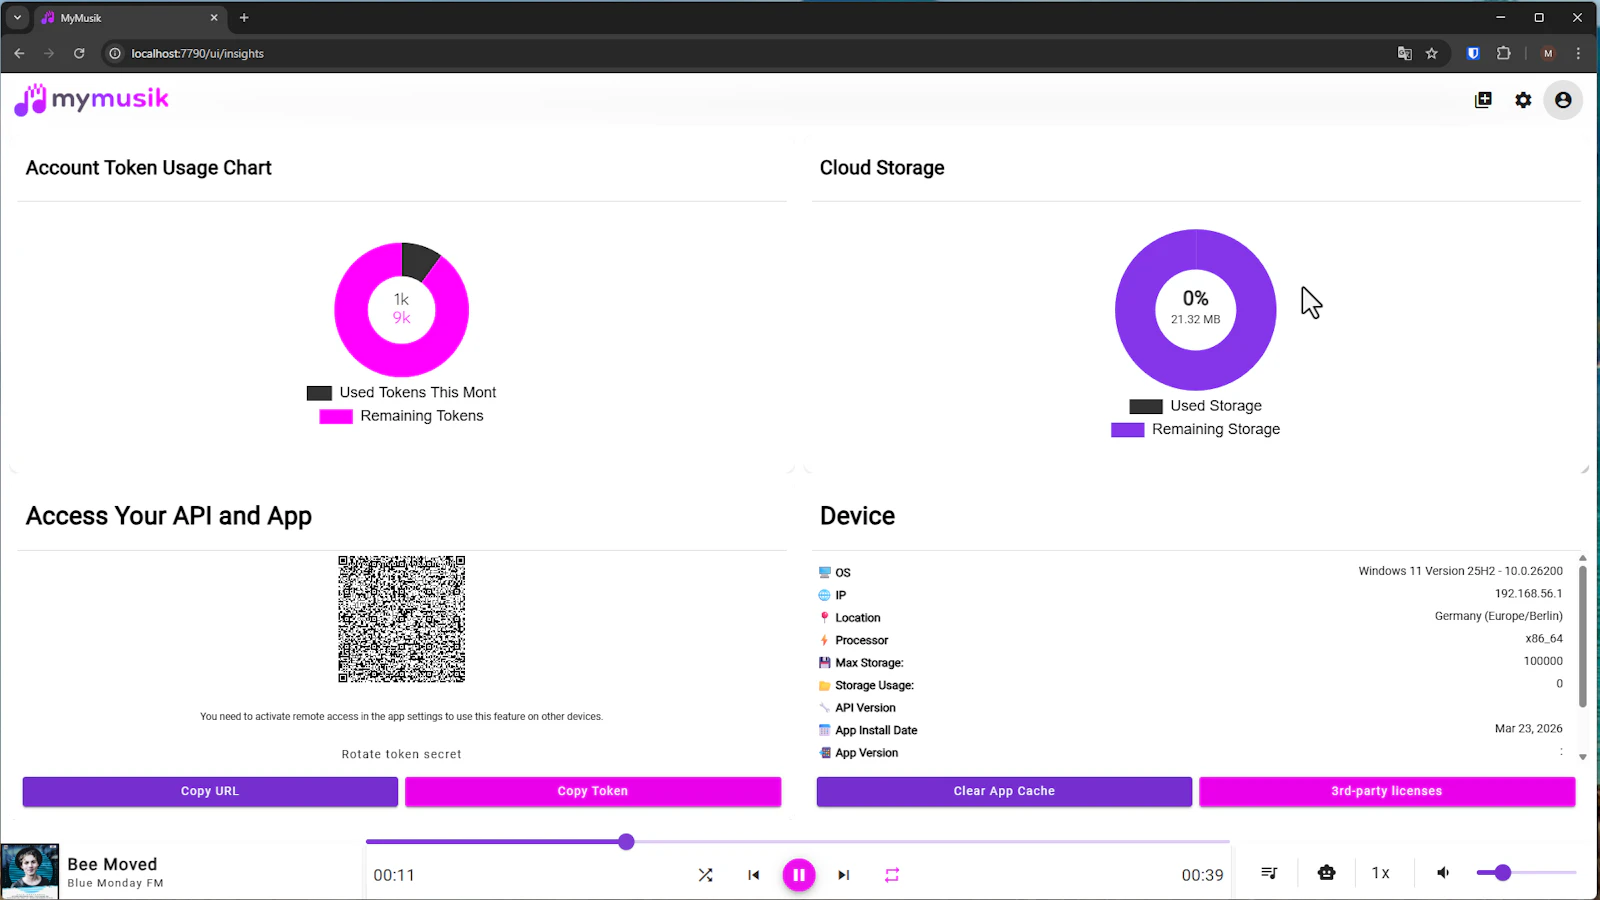Open the settings gear icon
Screen dimensions: 1600x900
pos(1523,100)
